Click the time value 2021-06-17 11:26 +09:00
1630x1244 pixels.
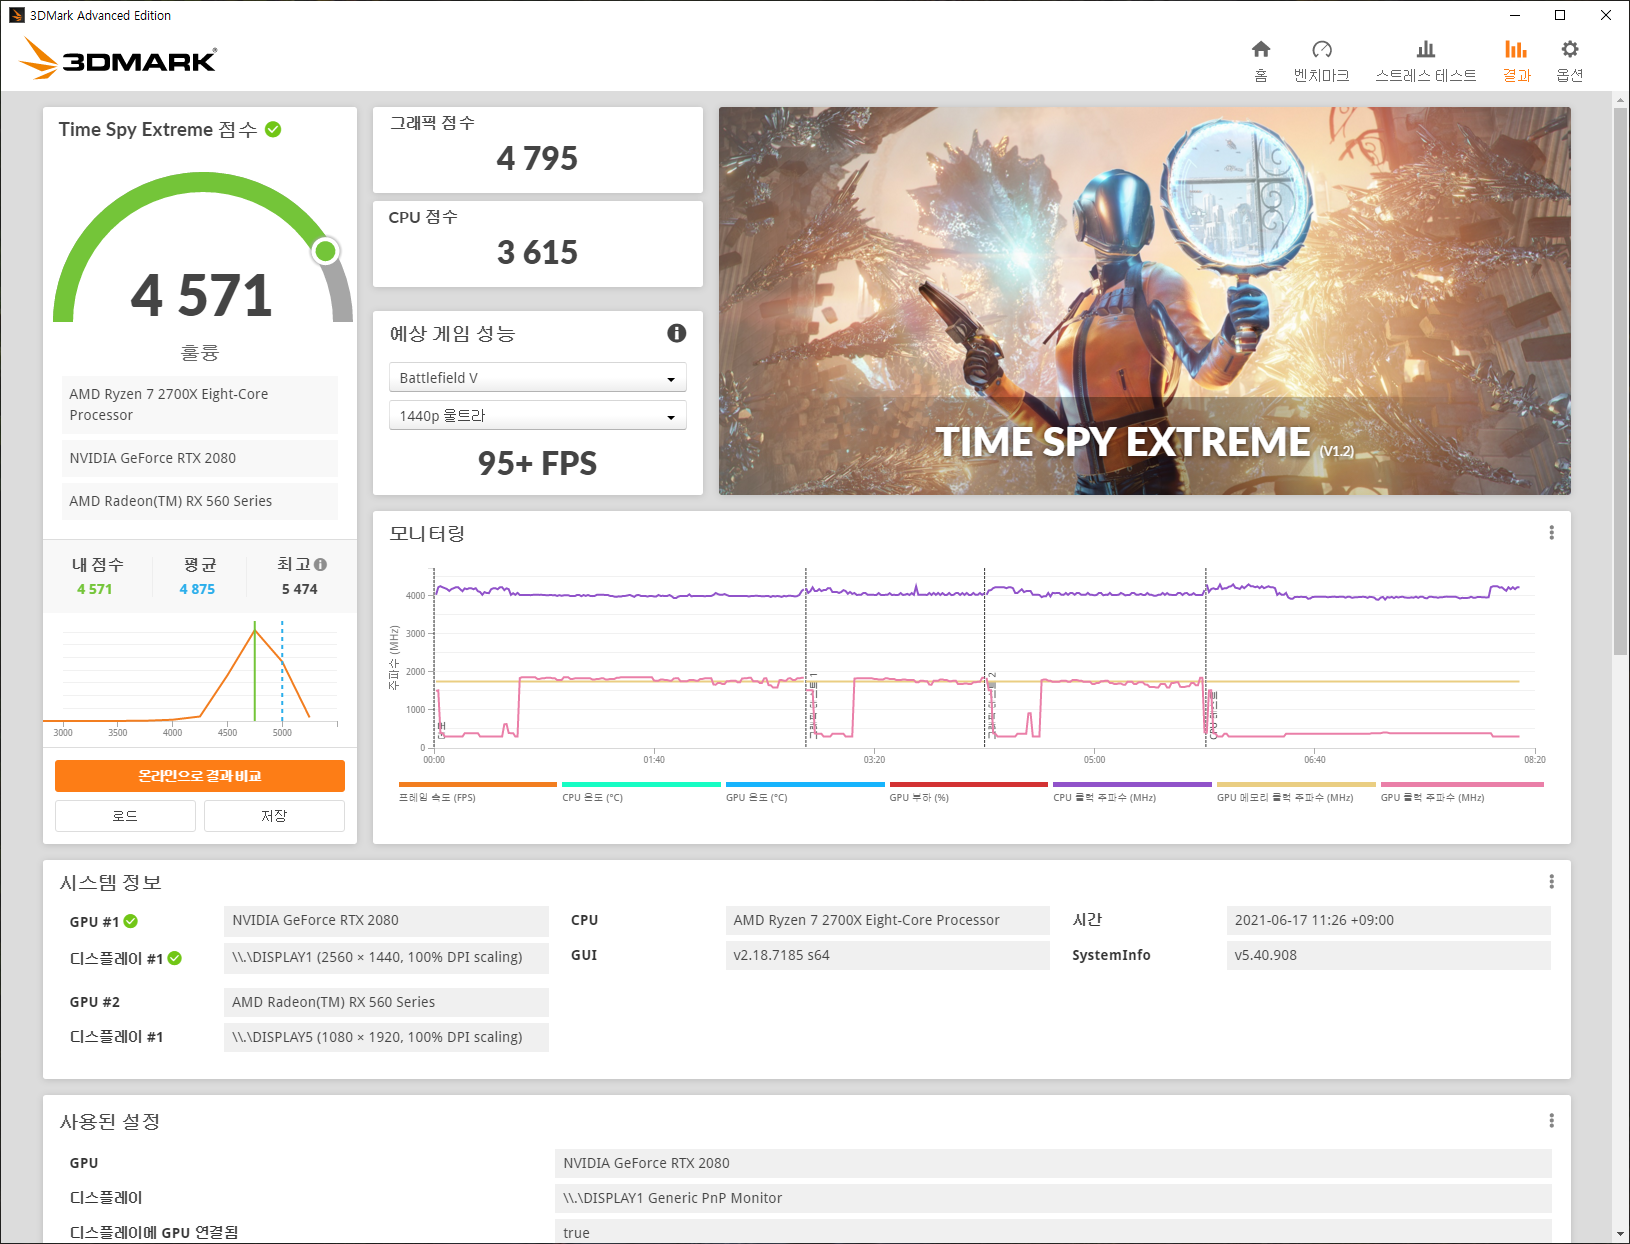pyautogui.click(x=1388, y=920)
